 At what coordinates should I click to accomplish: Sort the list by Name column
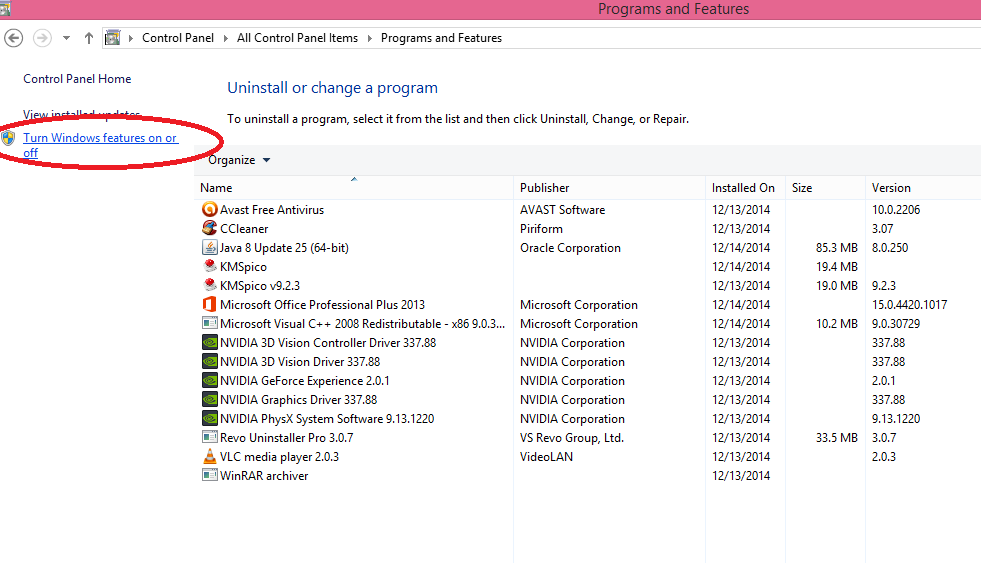coord(353,188)
